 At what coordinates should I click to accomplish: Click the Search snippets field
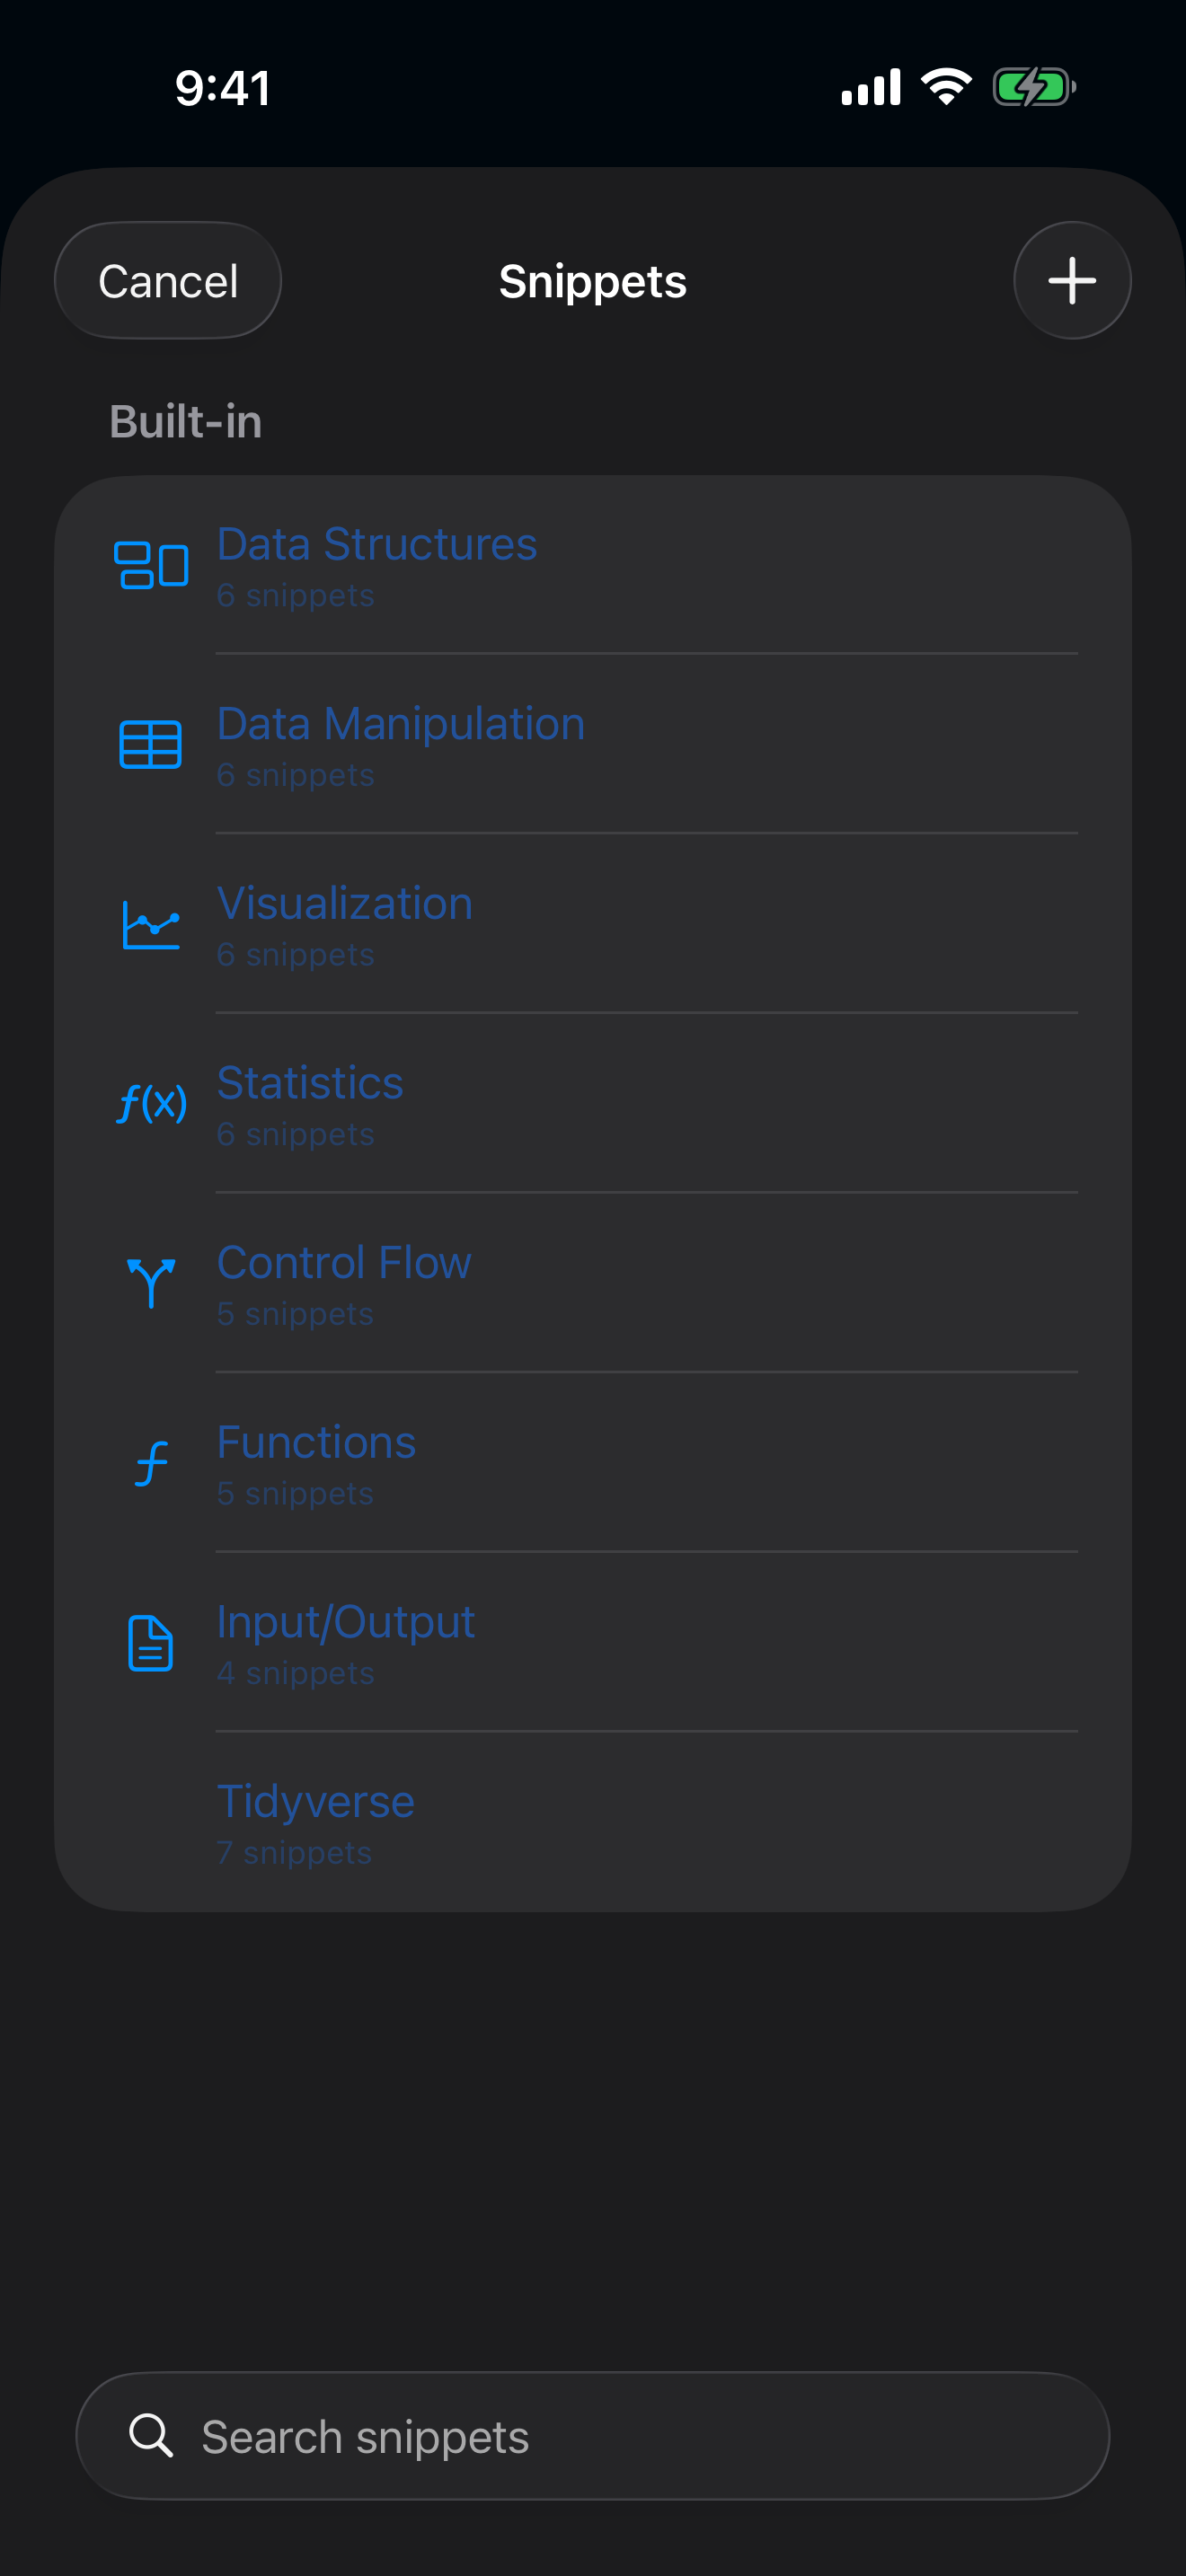(x=593, y=2437)
